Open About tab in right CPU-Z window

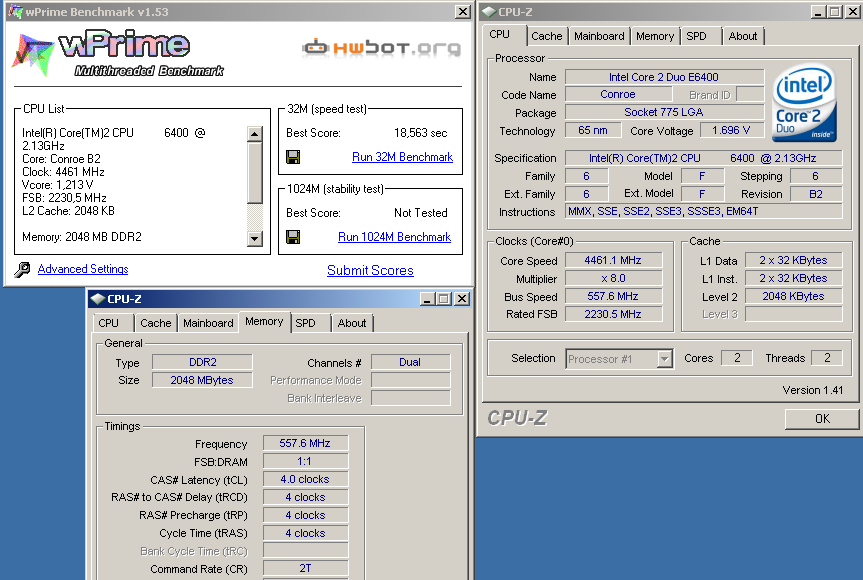pos(742,36)
